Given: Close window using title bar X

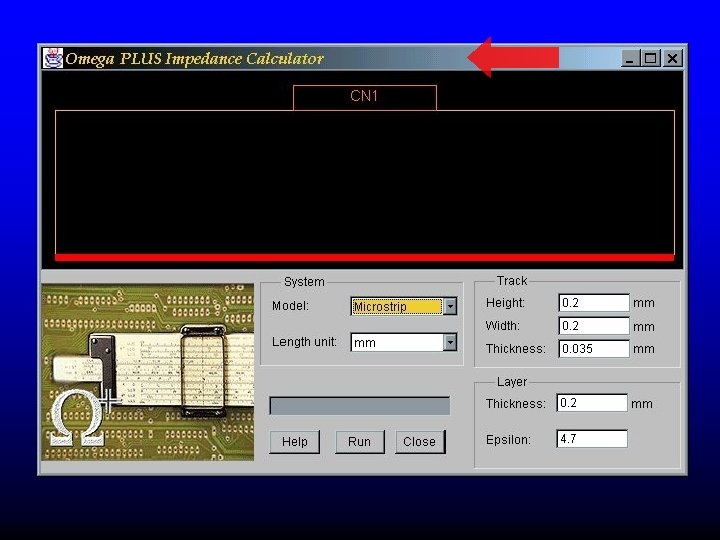Looking at the screenshot, I should [x=672, y=58].
